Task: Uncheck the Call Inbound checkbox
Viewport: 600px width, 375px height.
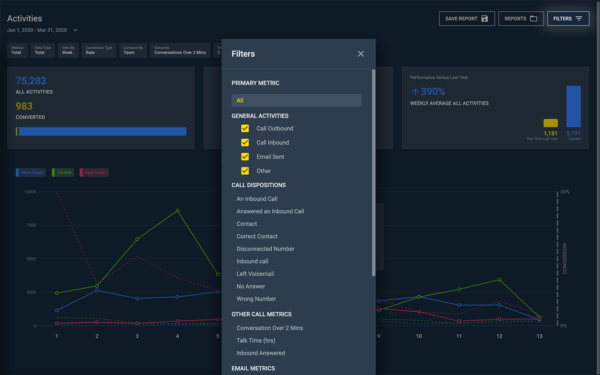Action: (245, 142)
